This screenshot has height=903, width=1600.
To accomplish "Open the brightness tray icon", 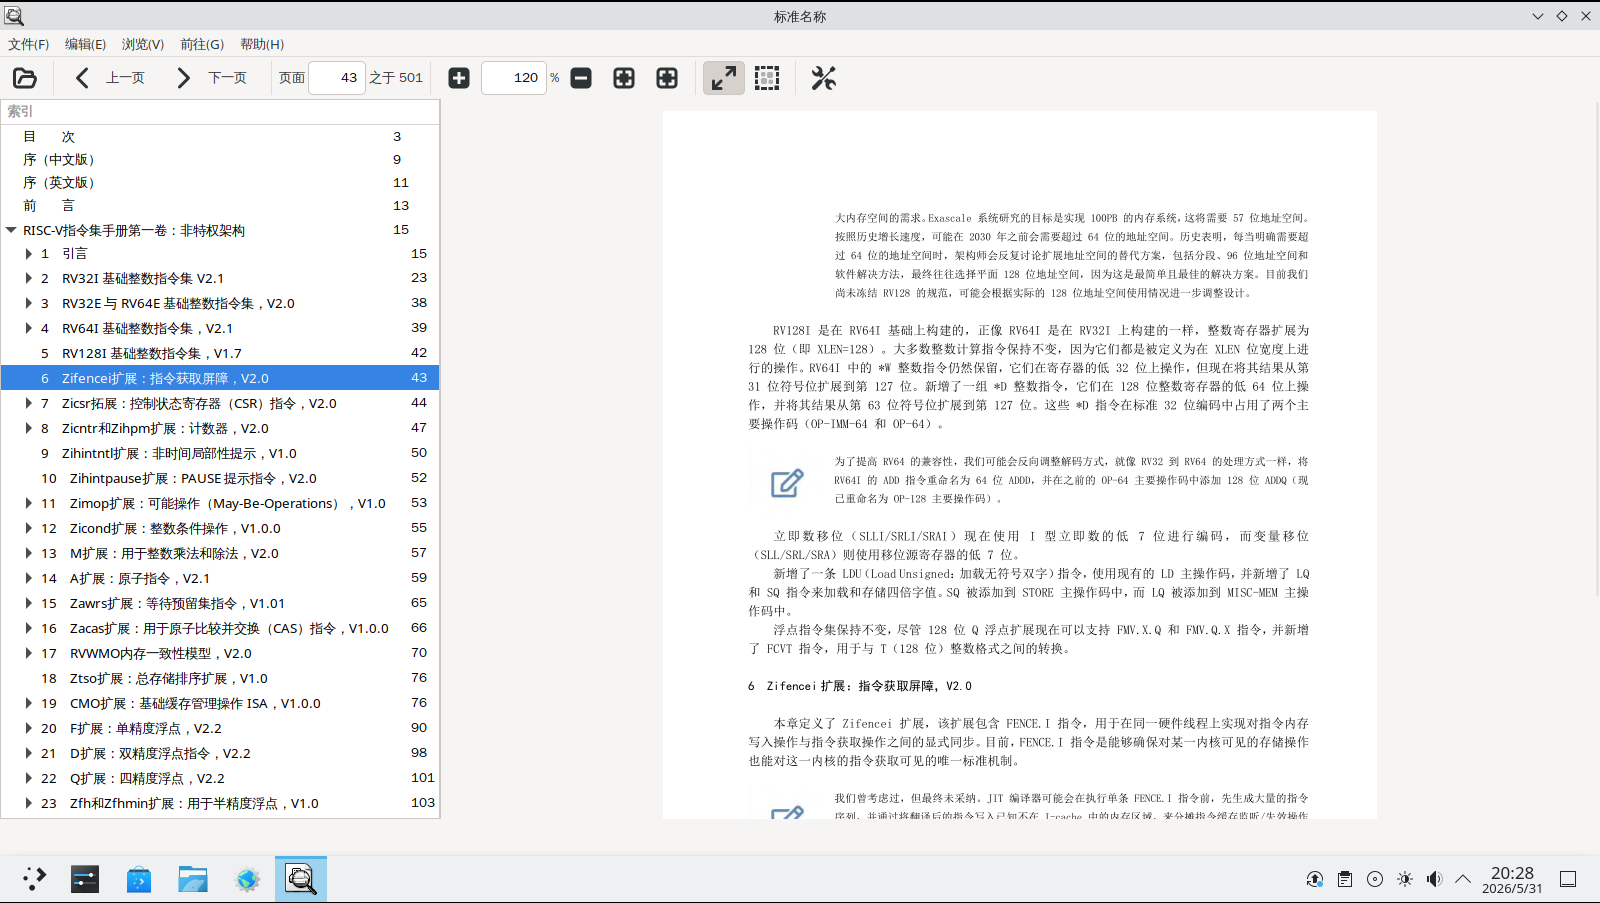I will pos(1405,879).
